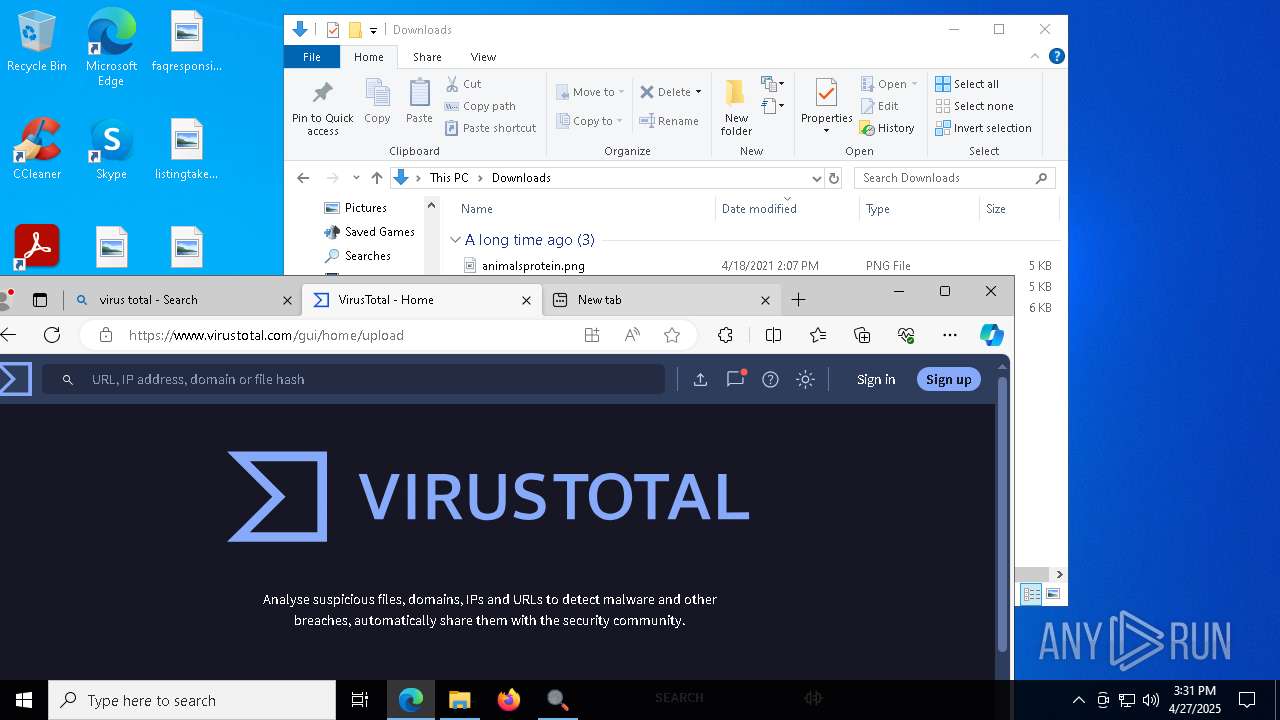
Task: Open Edge tab actions menu icon
Action: tap(40, 300)
